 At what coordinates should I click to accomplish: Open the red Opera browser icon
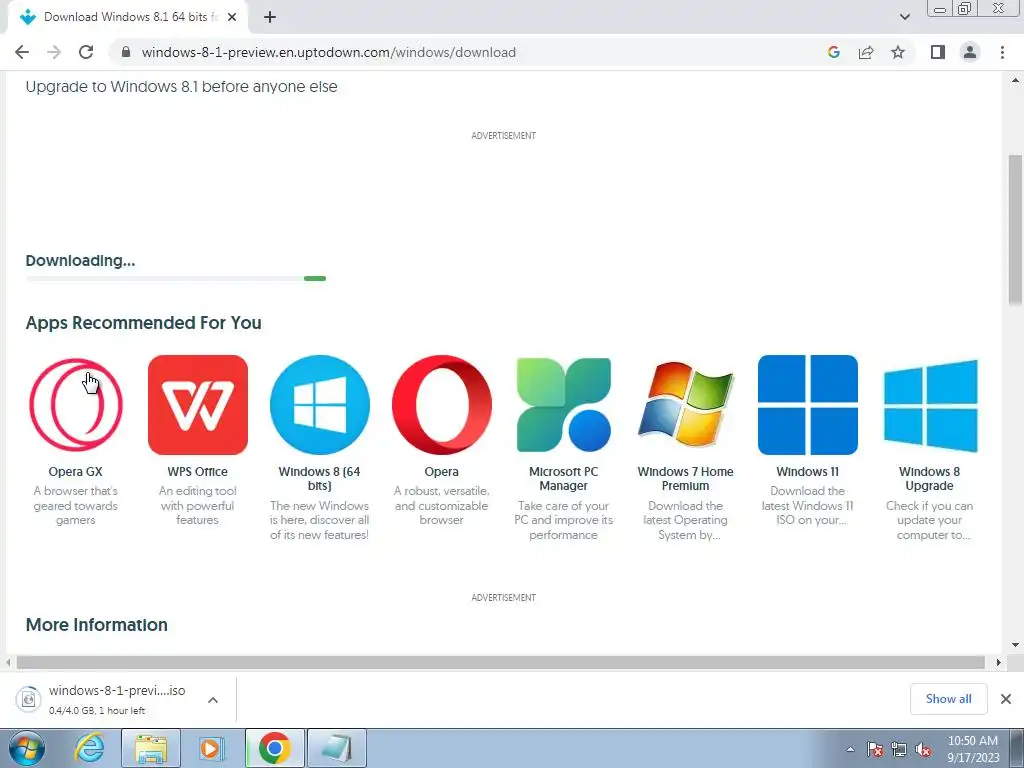click(x=441, y=405)
